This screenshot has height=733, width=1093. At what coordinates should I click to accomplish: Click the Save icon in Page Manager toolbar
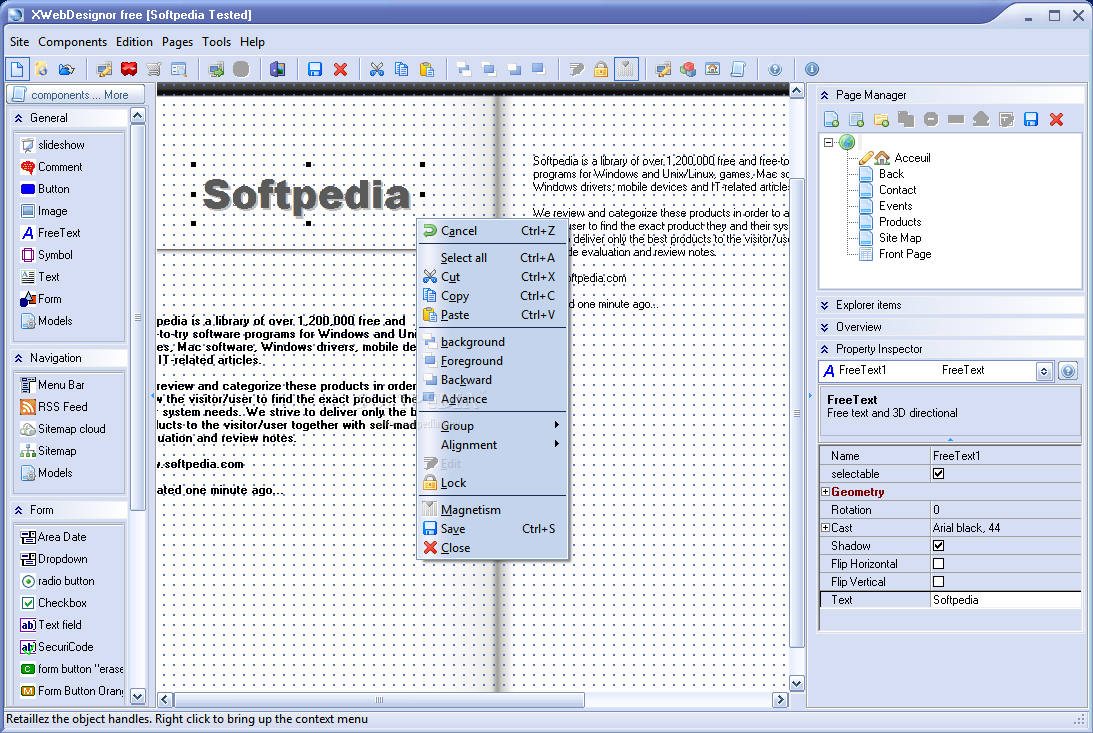point(1031,119)
